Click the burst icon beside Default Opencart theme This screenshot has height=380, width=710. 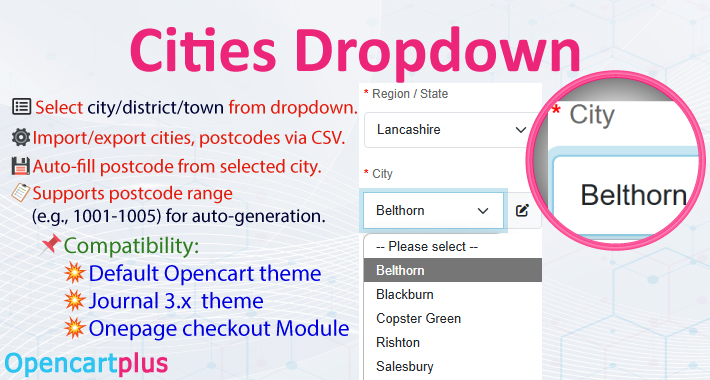pyautogui.click(x=74, y=273)
